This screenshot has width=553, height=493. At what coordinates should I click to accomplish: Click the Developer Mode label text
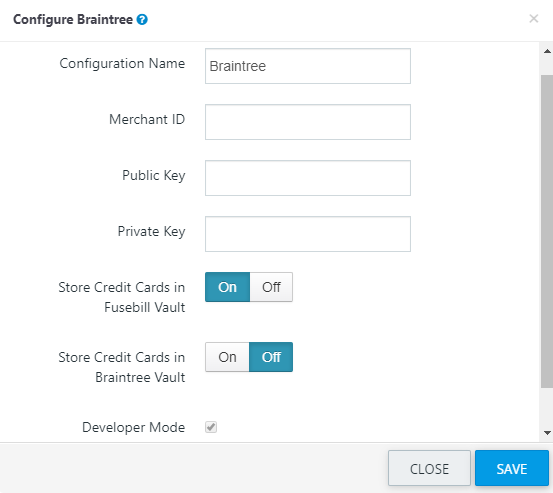133,427
